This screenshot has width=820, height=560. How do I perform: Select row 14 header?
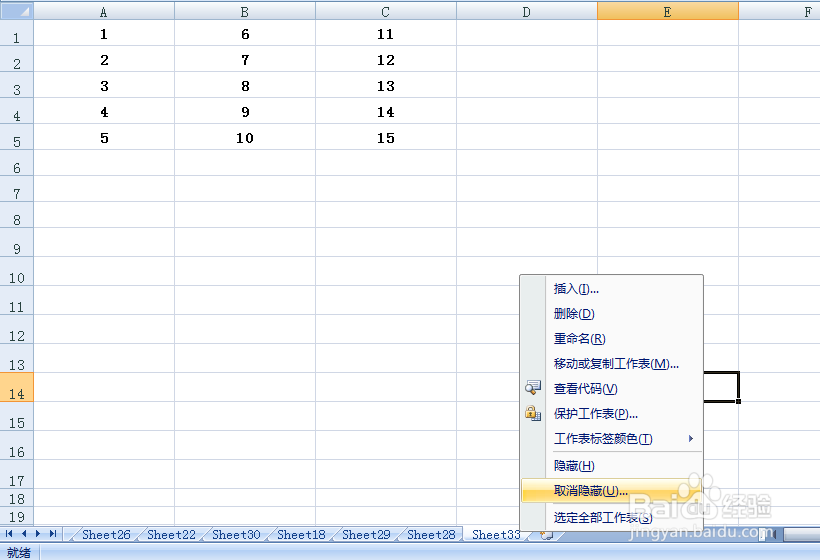click(17, 387)
